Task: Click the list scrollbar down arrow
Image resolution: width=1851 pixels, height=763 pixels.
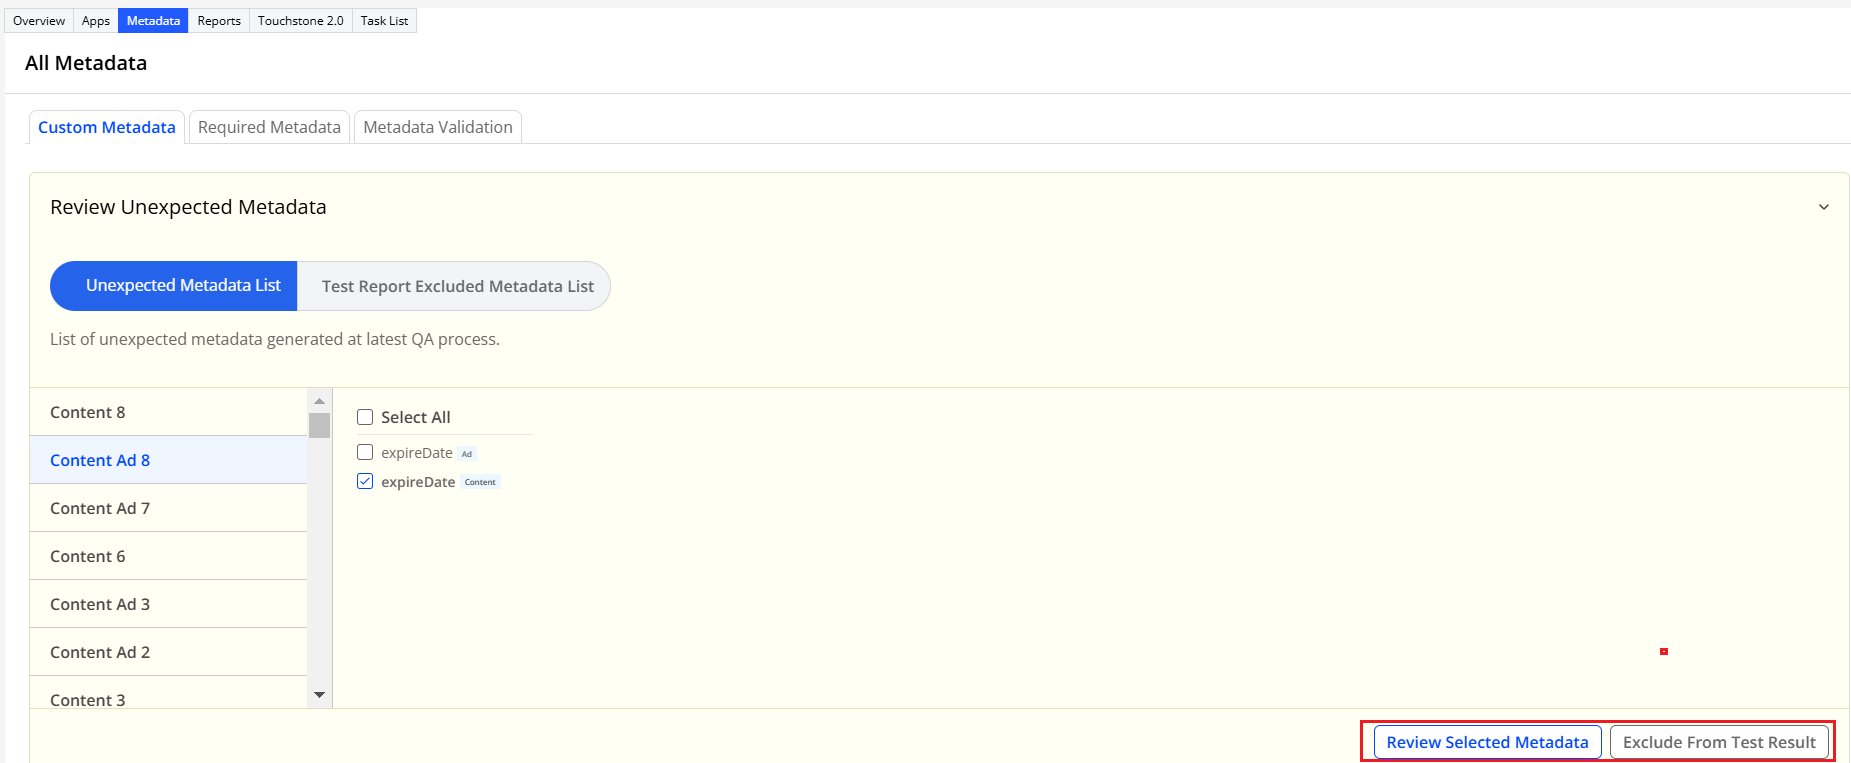Action: 319,695
